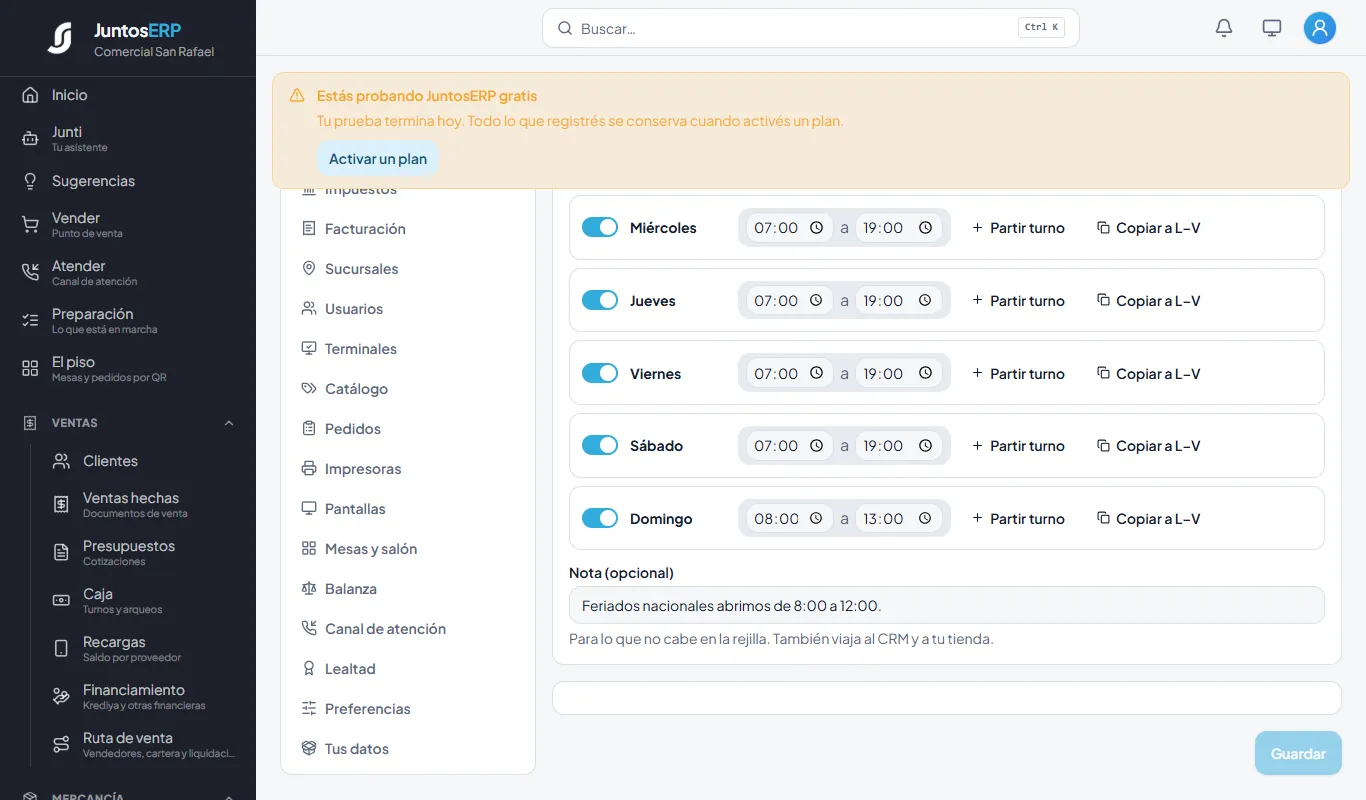Viewport: 1366px width, 800px height.
Task: Click the Sugerencias lightbulb icon
Action: point(30,181)
